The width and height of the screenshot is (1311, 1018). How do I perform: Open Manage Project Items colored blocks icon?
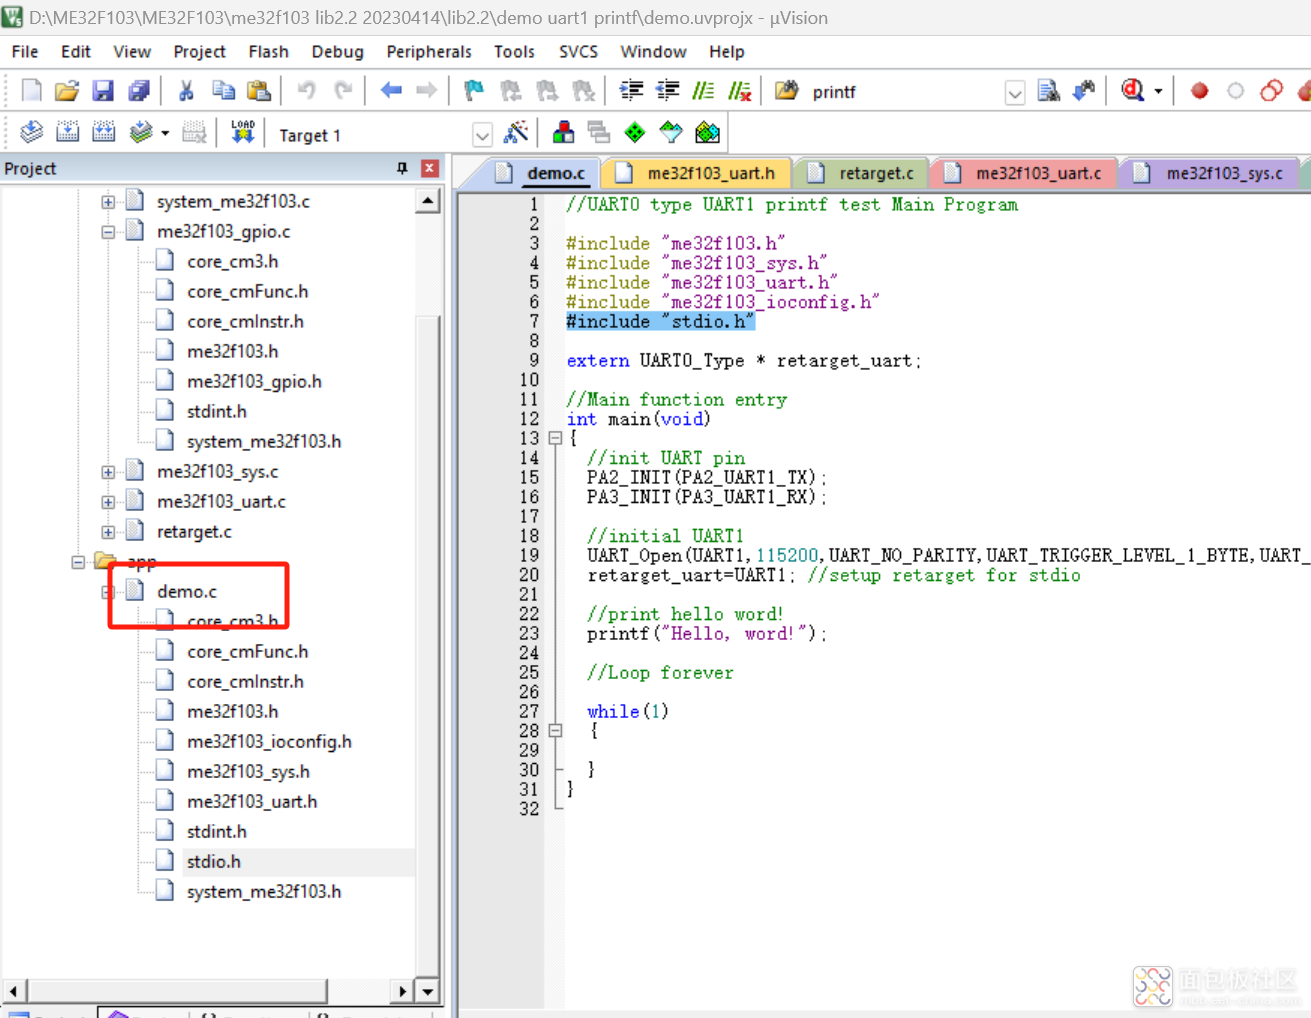(x=563, y=132)
